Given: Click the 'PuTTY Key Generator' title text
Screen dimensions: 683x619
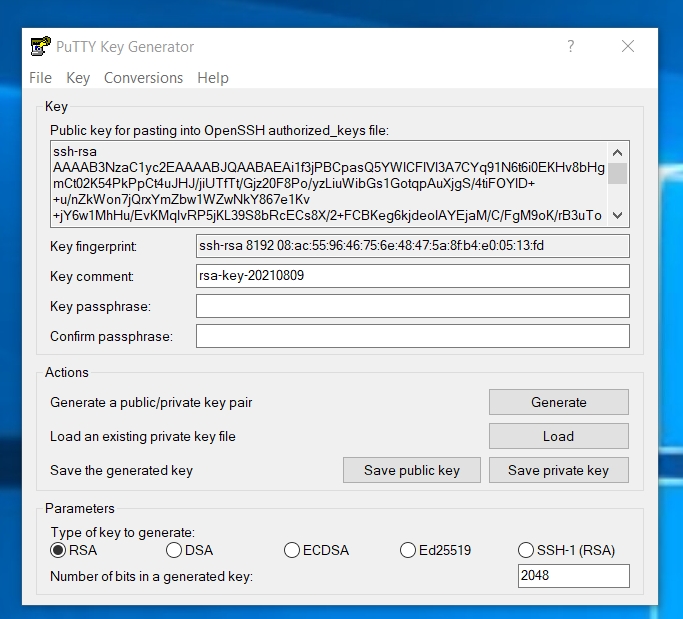Looking at the screenshot, I should click(125, 47).
